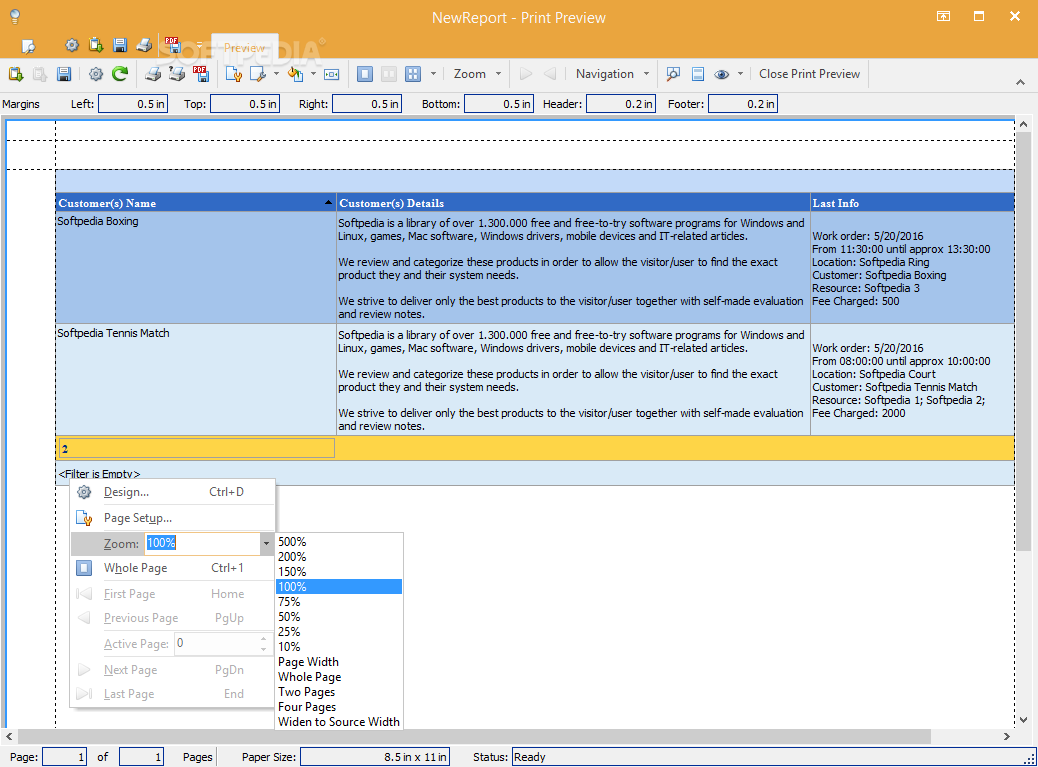Select Page Setup... in context menu
This screenshot has height=767, width=1038.
172,518
